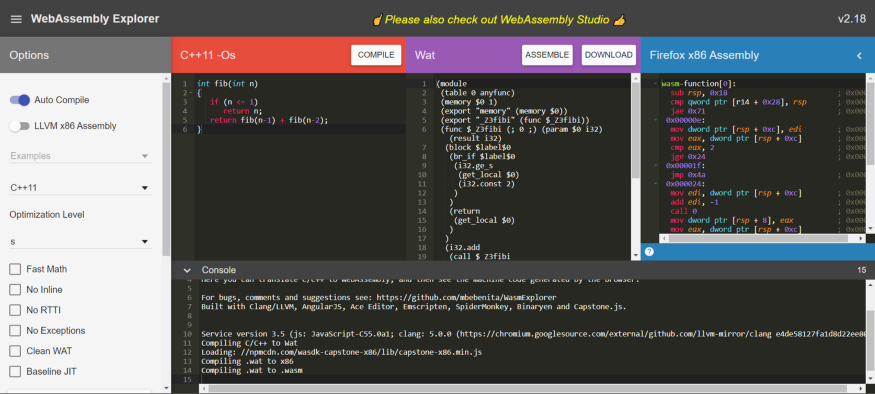Click 'Compiling .wat to x86' console line
This screenshot has width=875, height=394.
click(x=247, y=361)
